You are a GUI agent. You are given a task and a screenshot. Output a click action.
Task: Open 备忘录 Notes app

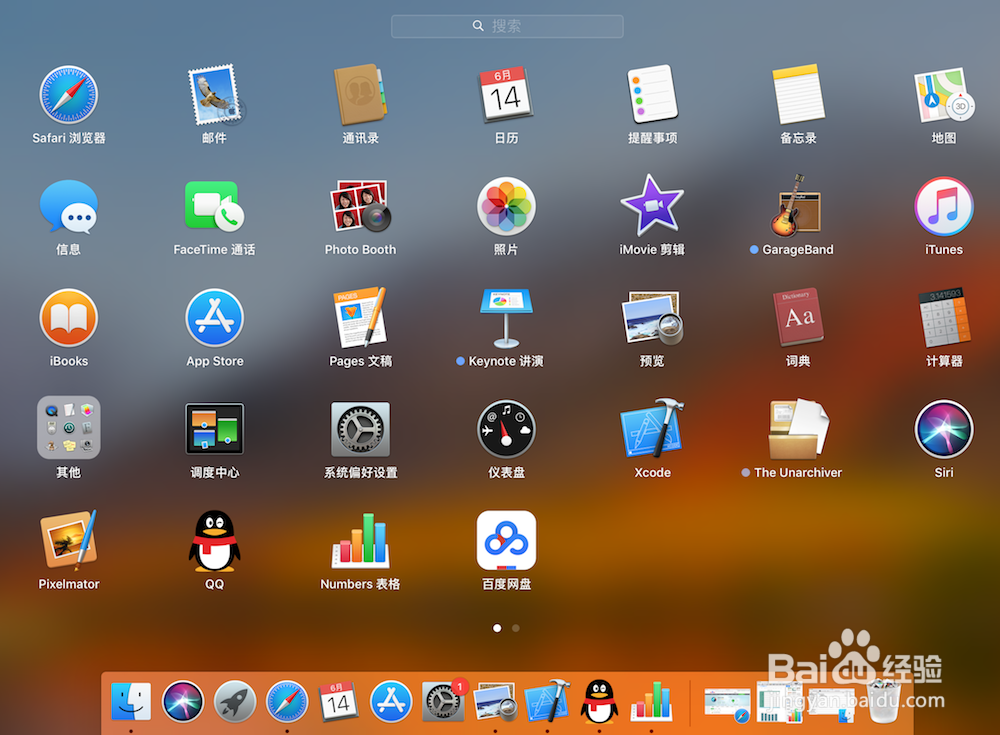coord(798,94)
